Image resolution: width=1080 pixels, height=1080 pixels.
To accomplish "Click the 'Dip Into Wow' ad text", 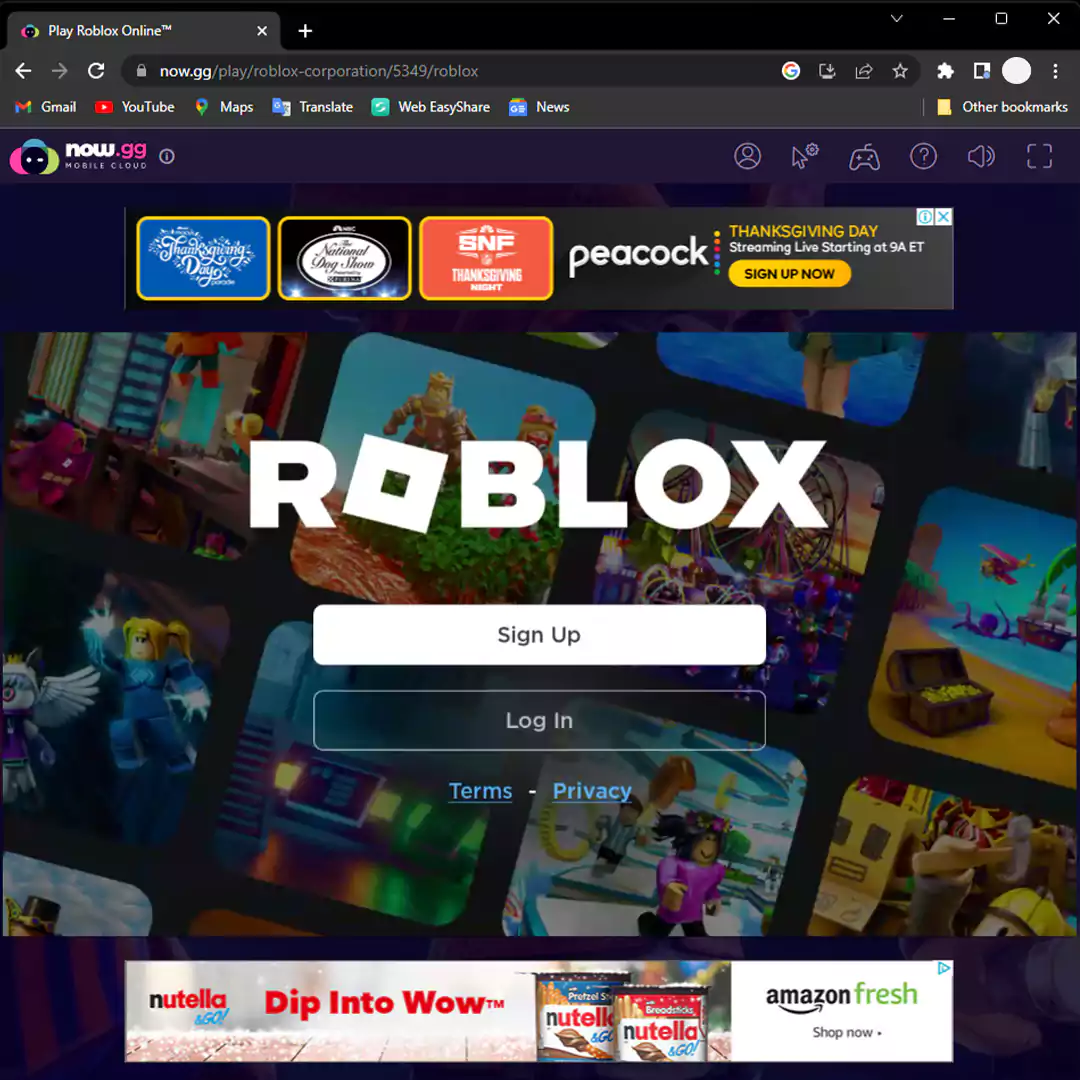I will pyautogui.click(x=384, y=1003).
